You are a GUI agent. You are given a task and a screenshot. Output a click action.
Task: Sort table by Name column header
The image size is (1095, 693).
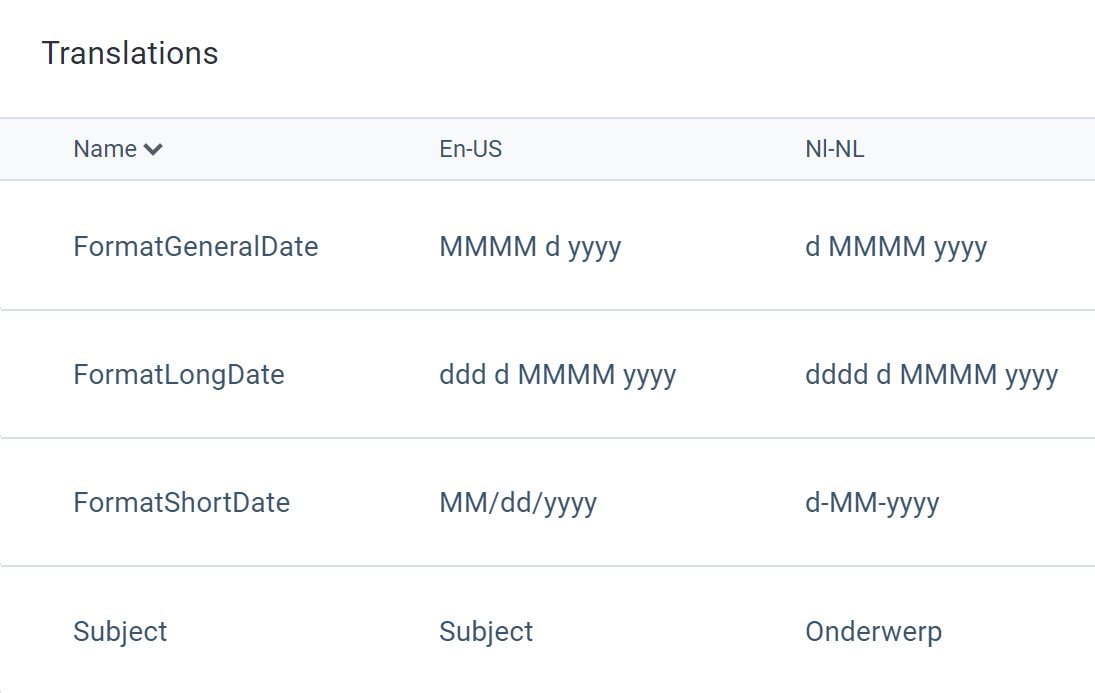pyautogui.click(x=118, y=149)
